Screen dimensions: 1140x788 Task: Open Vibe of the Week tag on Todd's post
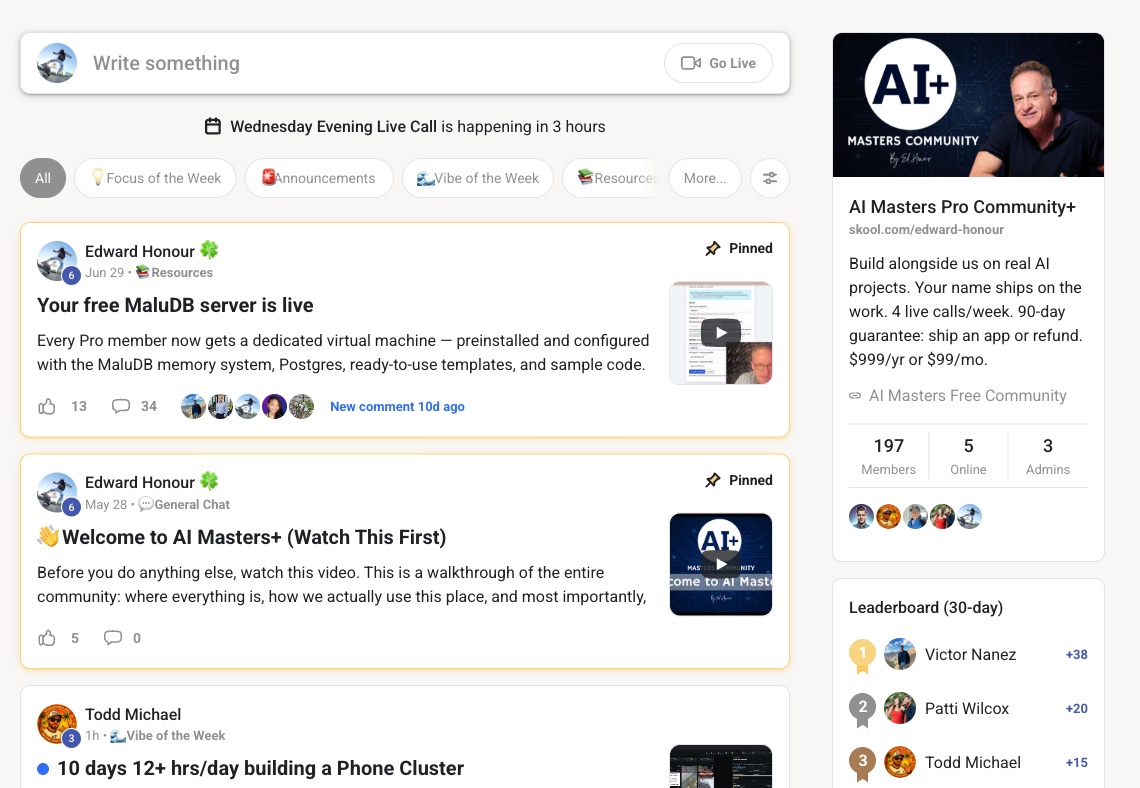pos(167,736)
